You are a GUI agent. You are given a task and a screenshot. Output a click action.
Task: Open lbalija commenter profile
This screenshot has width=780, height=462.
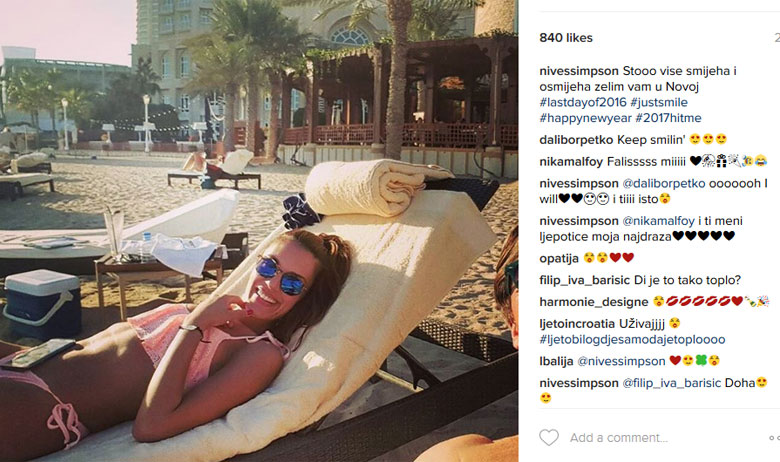556,362
